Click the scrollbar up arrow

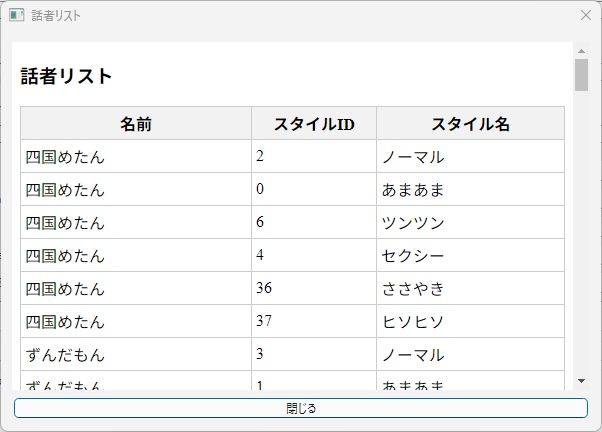(581, 51)
